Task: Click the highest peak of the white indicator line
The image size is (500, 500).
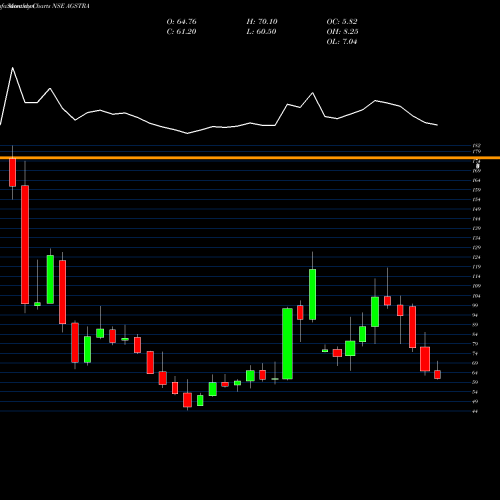Action: tap(13, 68)
